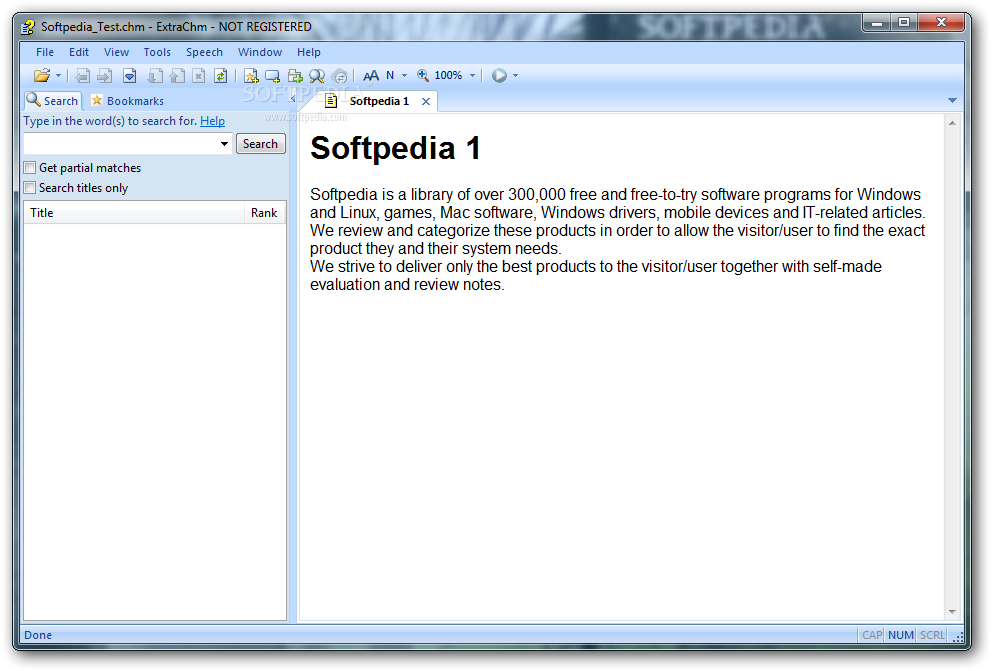The width and height of the screenshot is (992, 671).
Task: Click the SCRL status bar indicator
Action: (x=932, y=634)
